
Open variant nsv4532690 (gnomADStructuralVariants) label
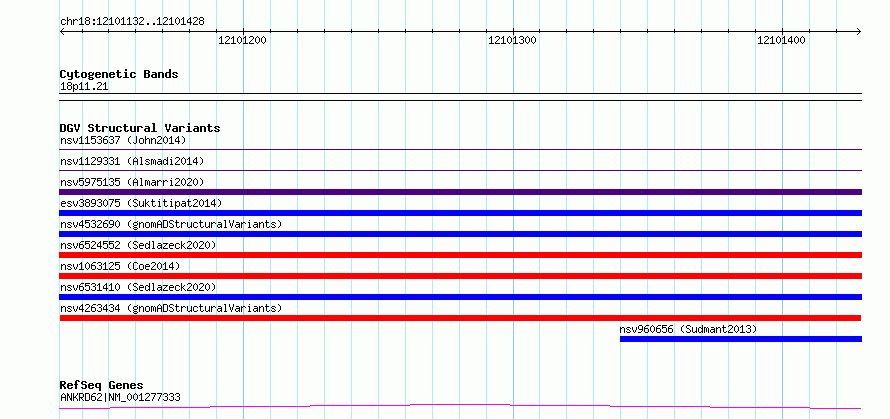pos(171,224)
